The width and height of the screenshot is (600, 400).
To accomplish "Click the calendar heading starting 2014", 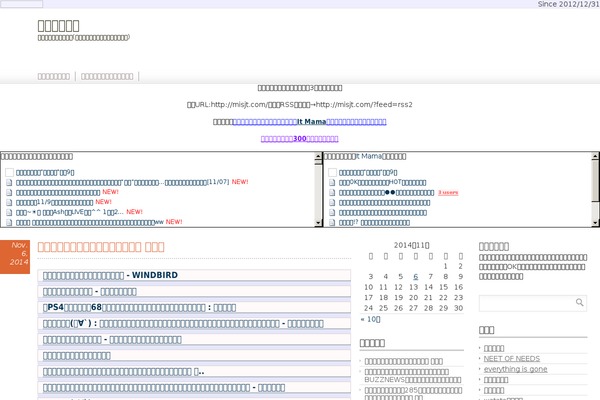I will (412, 245).
